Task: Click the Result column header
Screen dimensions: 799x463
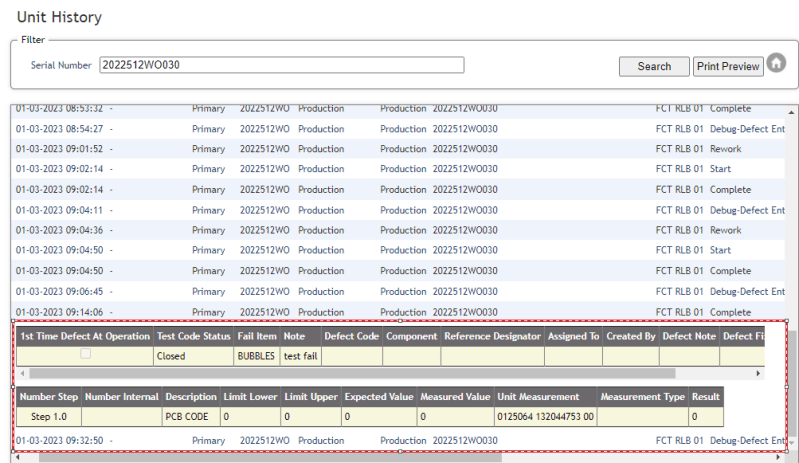Action: point(706,396)
